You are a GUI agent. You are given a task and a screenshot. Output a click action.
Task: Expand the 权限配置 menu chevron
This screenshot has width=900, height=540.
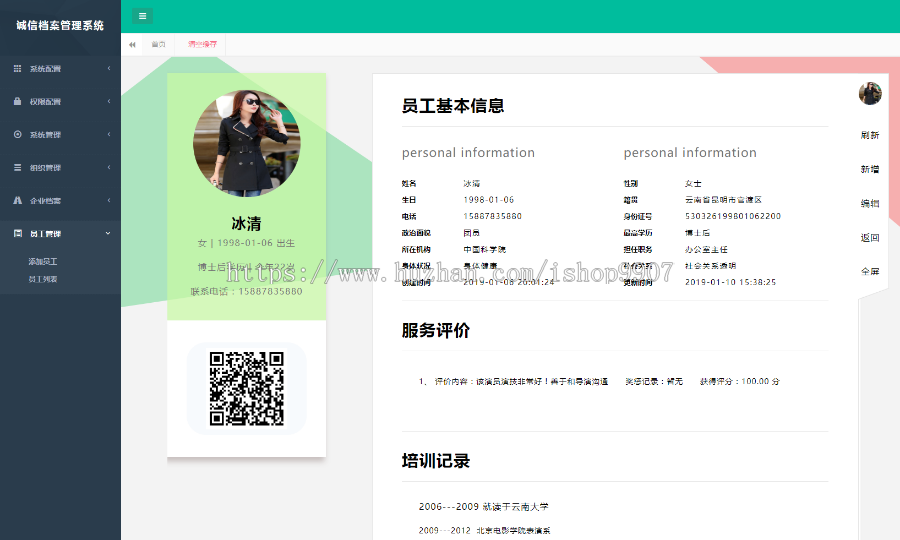(108, 101)
